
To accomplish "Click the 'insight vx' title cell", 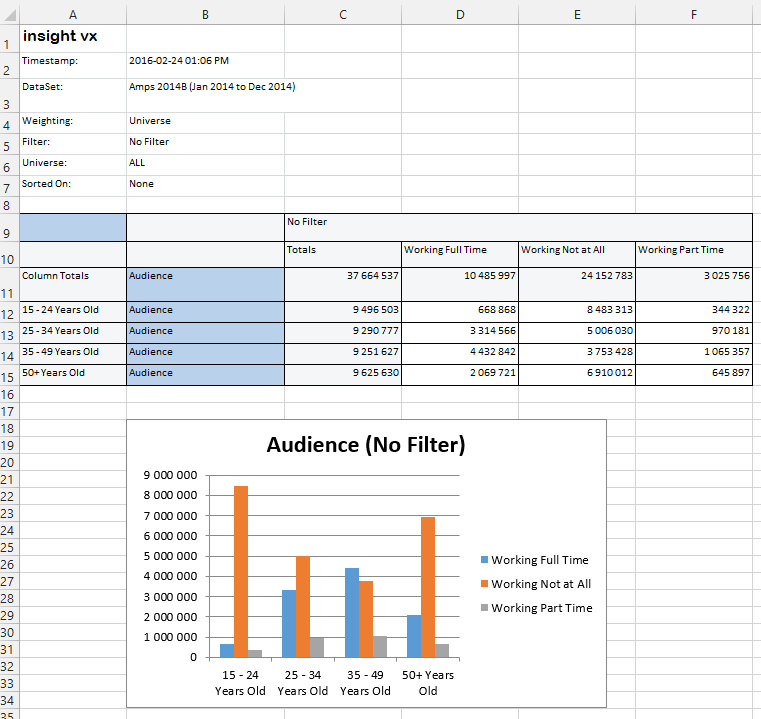I will click(x=73, y=38).
